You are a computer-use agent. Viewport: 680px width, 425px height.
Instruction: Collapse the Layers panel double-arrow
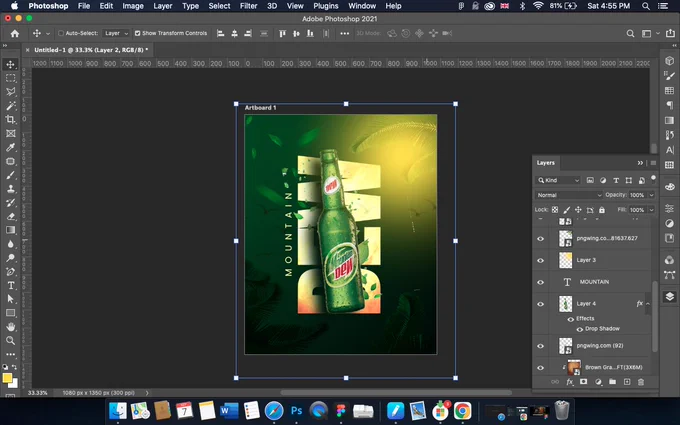[640, 163]
